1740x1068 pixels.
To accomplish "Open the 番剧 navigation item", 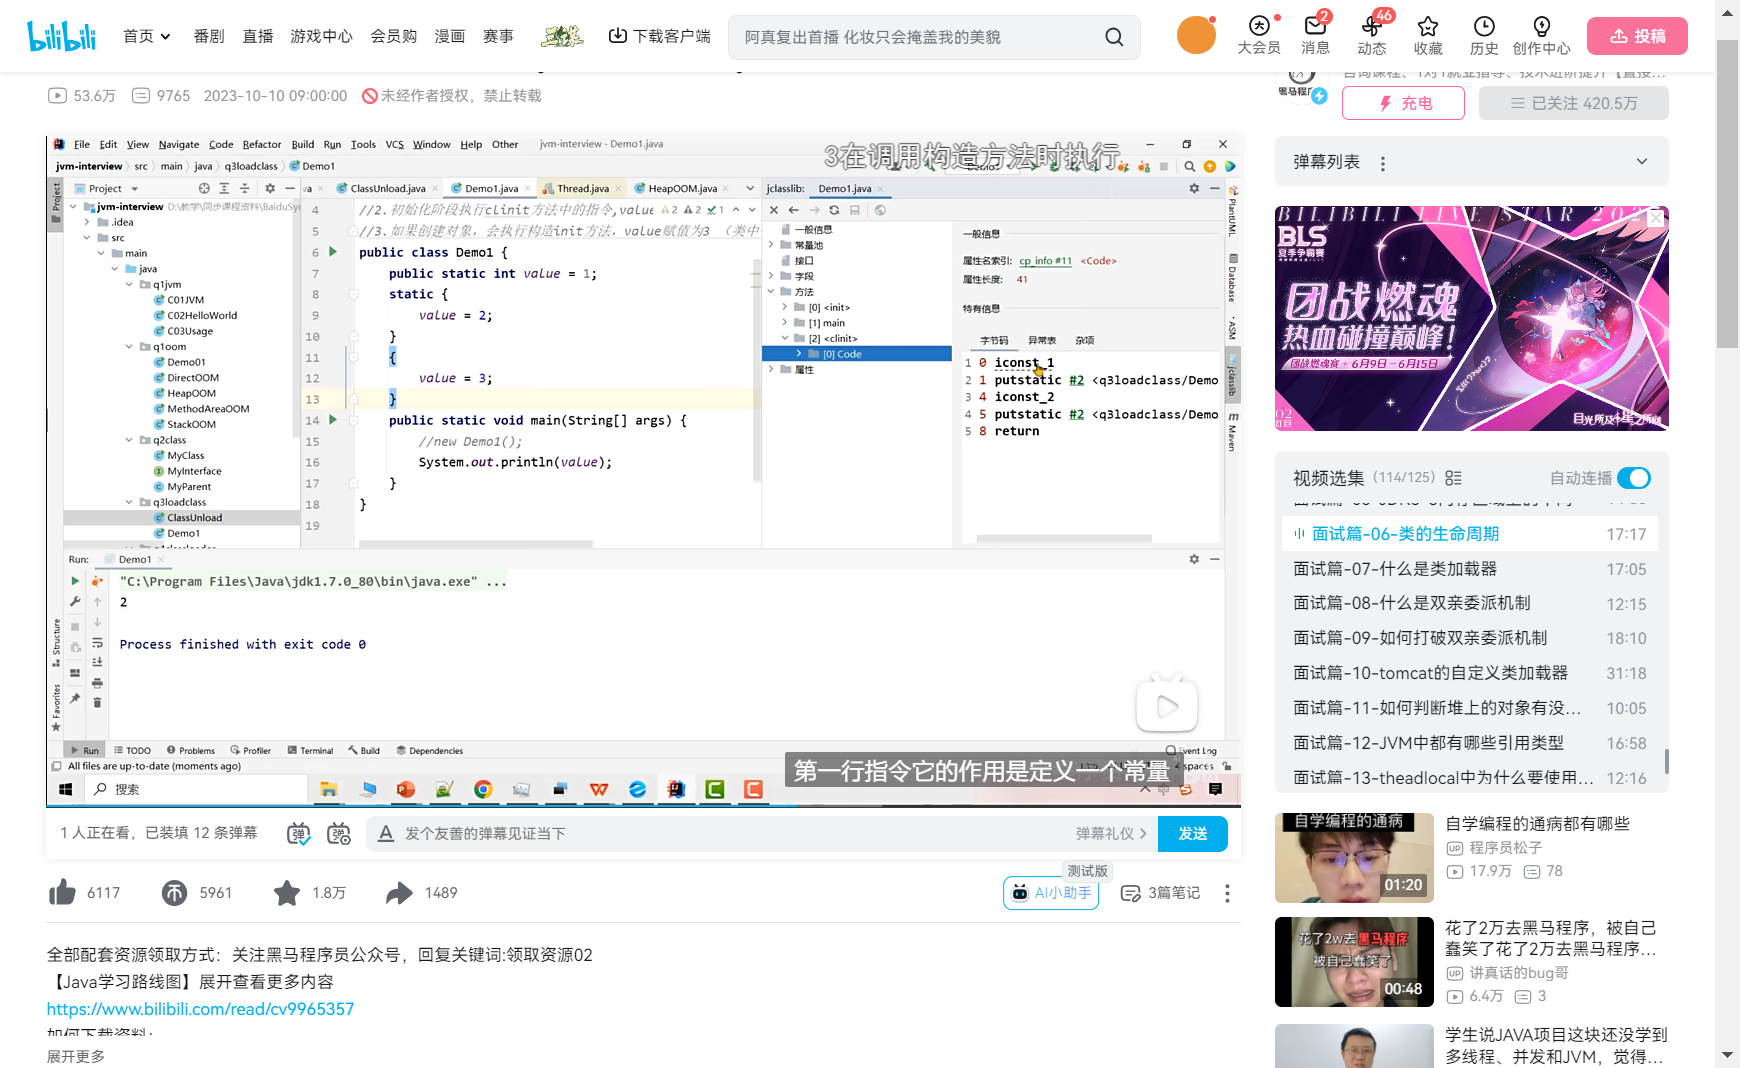I will click(x=209, y=36).
